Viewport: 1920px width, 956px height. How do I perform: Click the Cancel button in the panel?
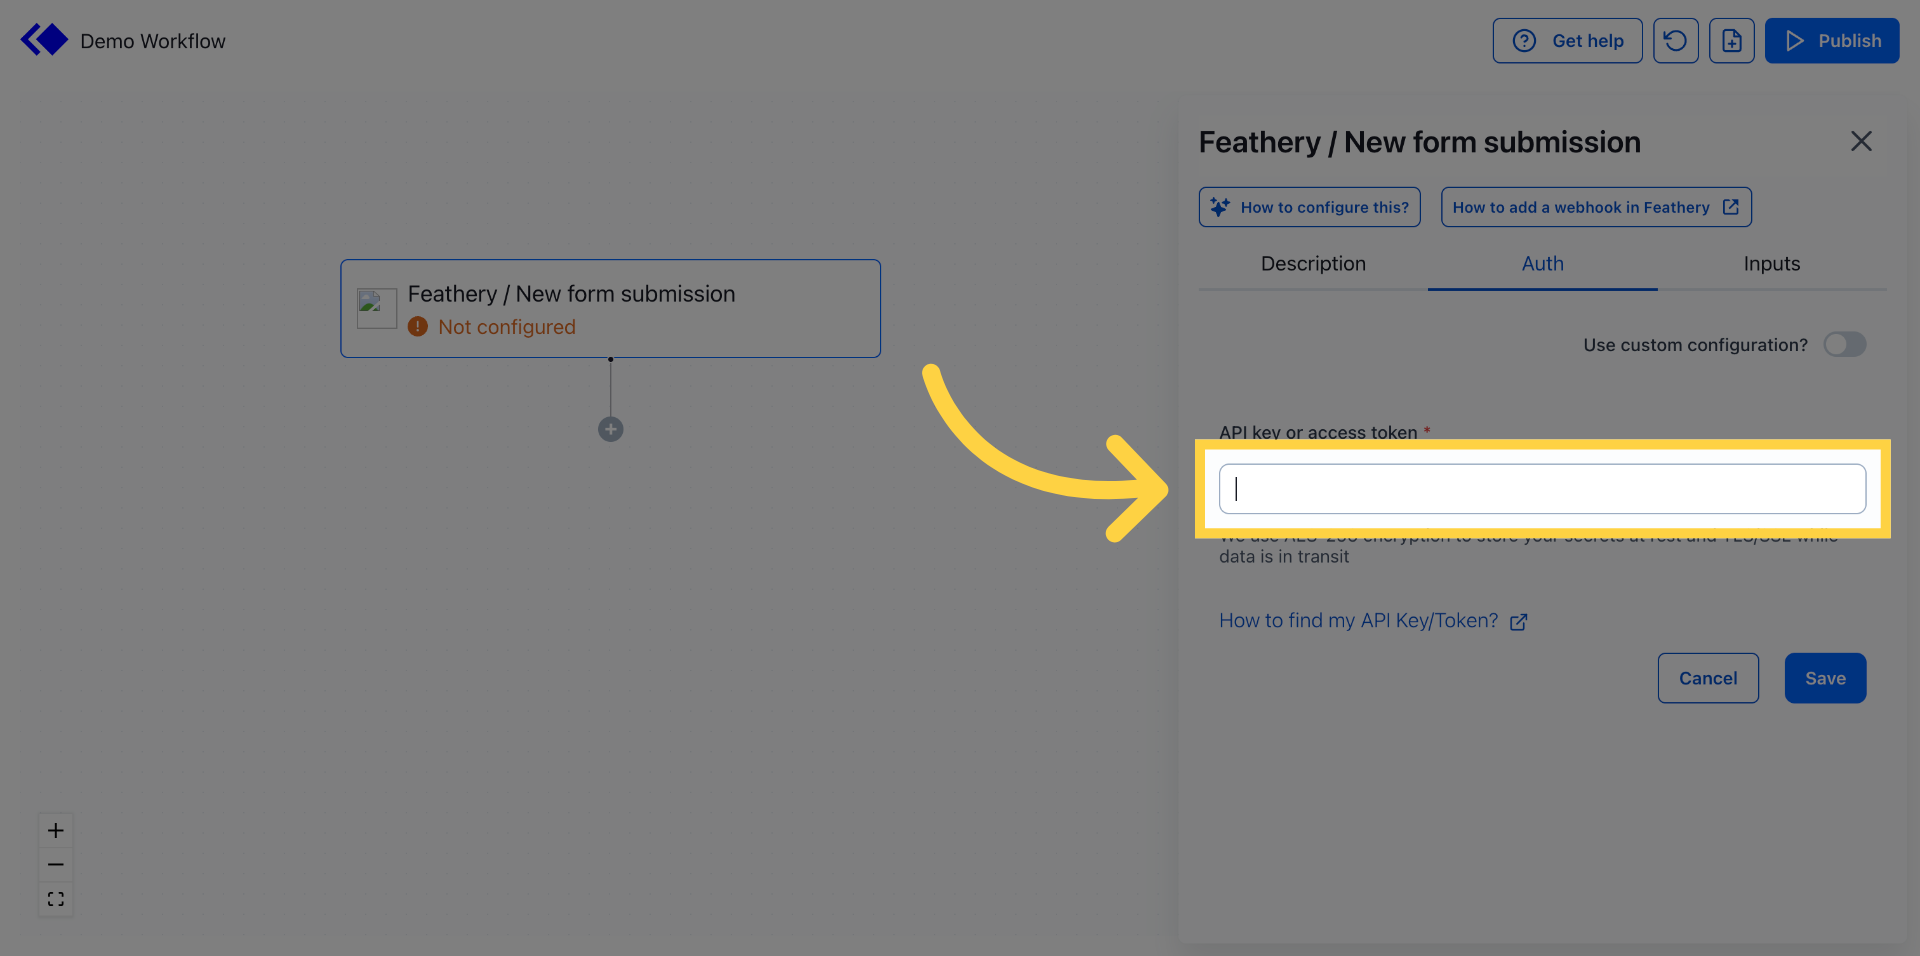[x=1707, y=678]
